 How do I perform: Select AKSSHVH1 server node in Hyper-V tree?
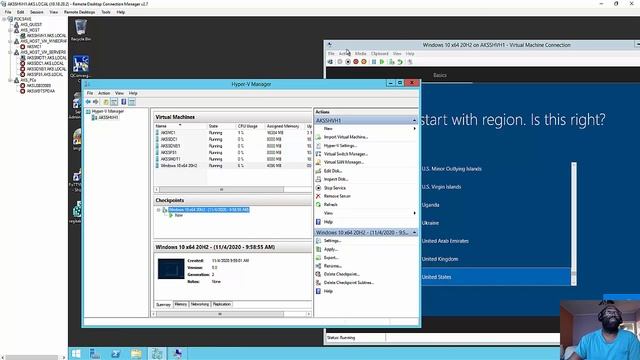point(109,118)
